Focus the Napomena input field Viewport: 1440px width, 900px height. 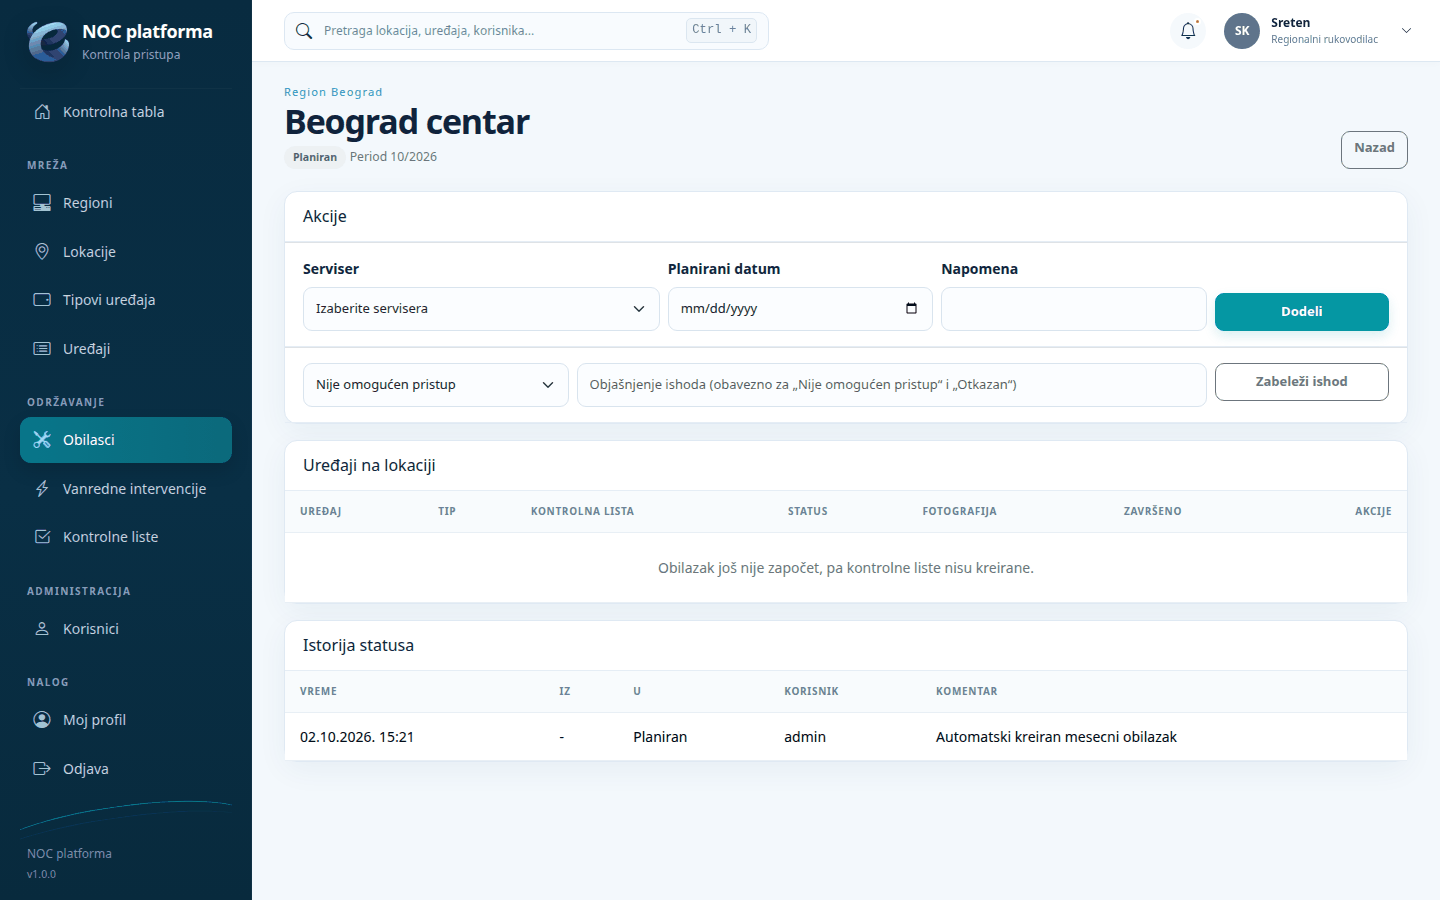[x=1074, y=309]
